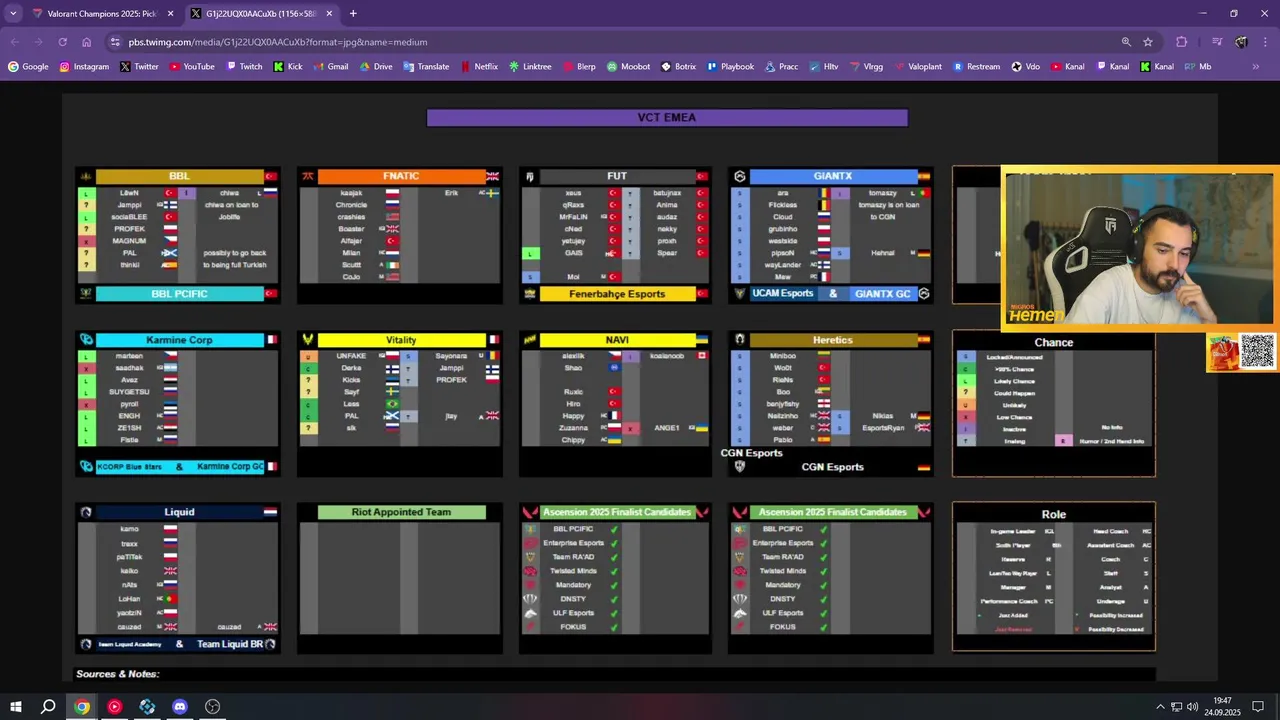Click the Fenerbahçe Esports label

[x=617, y=294]
